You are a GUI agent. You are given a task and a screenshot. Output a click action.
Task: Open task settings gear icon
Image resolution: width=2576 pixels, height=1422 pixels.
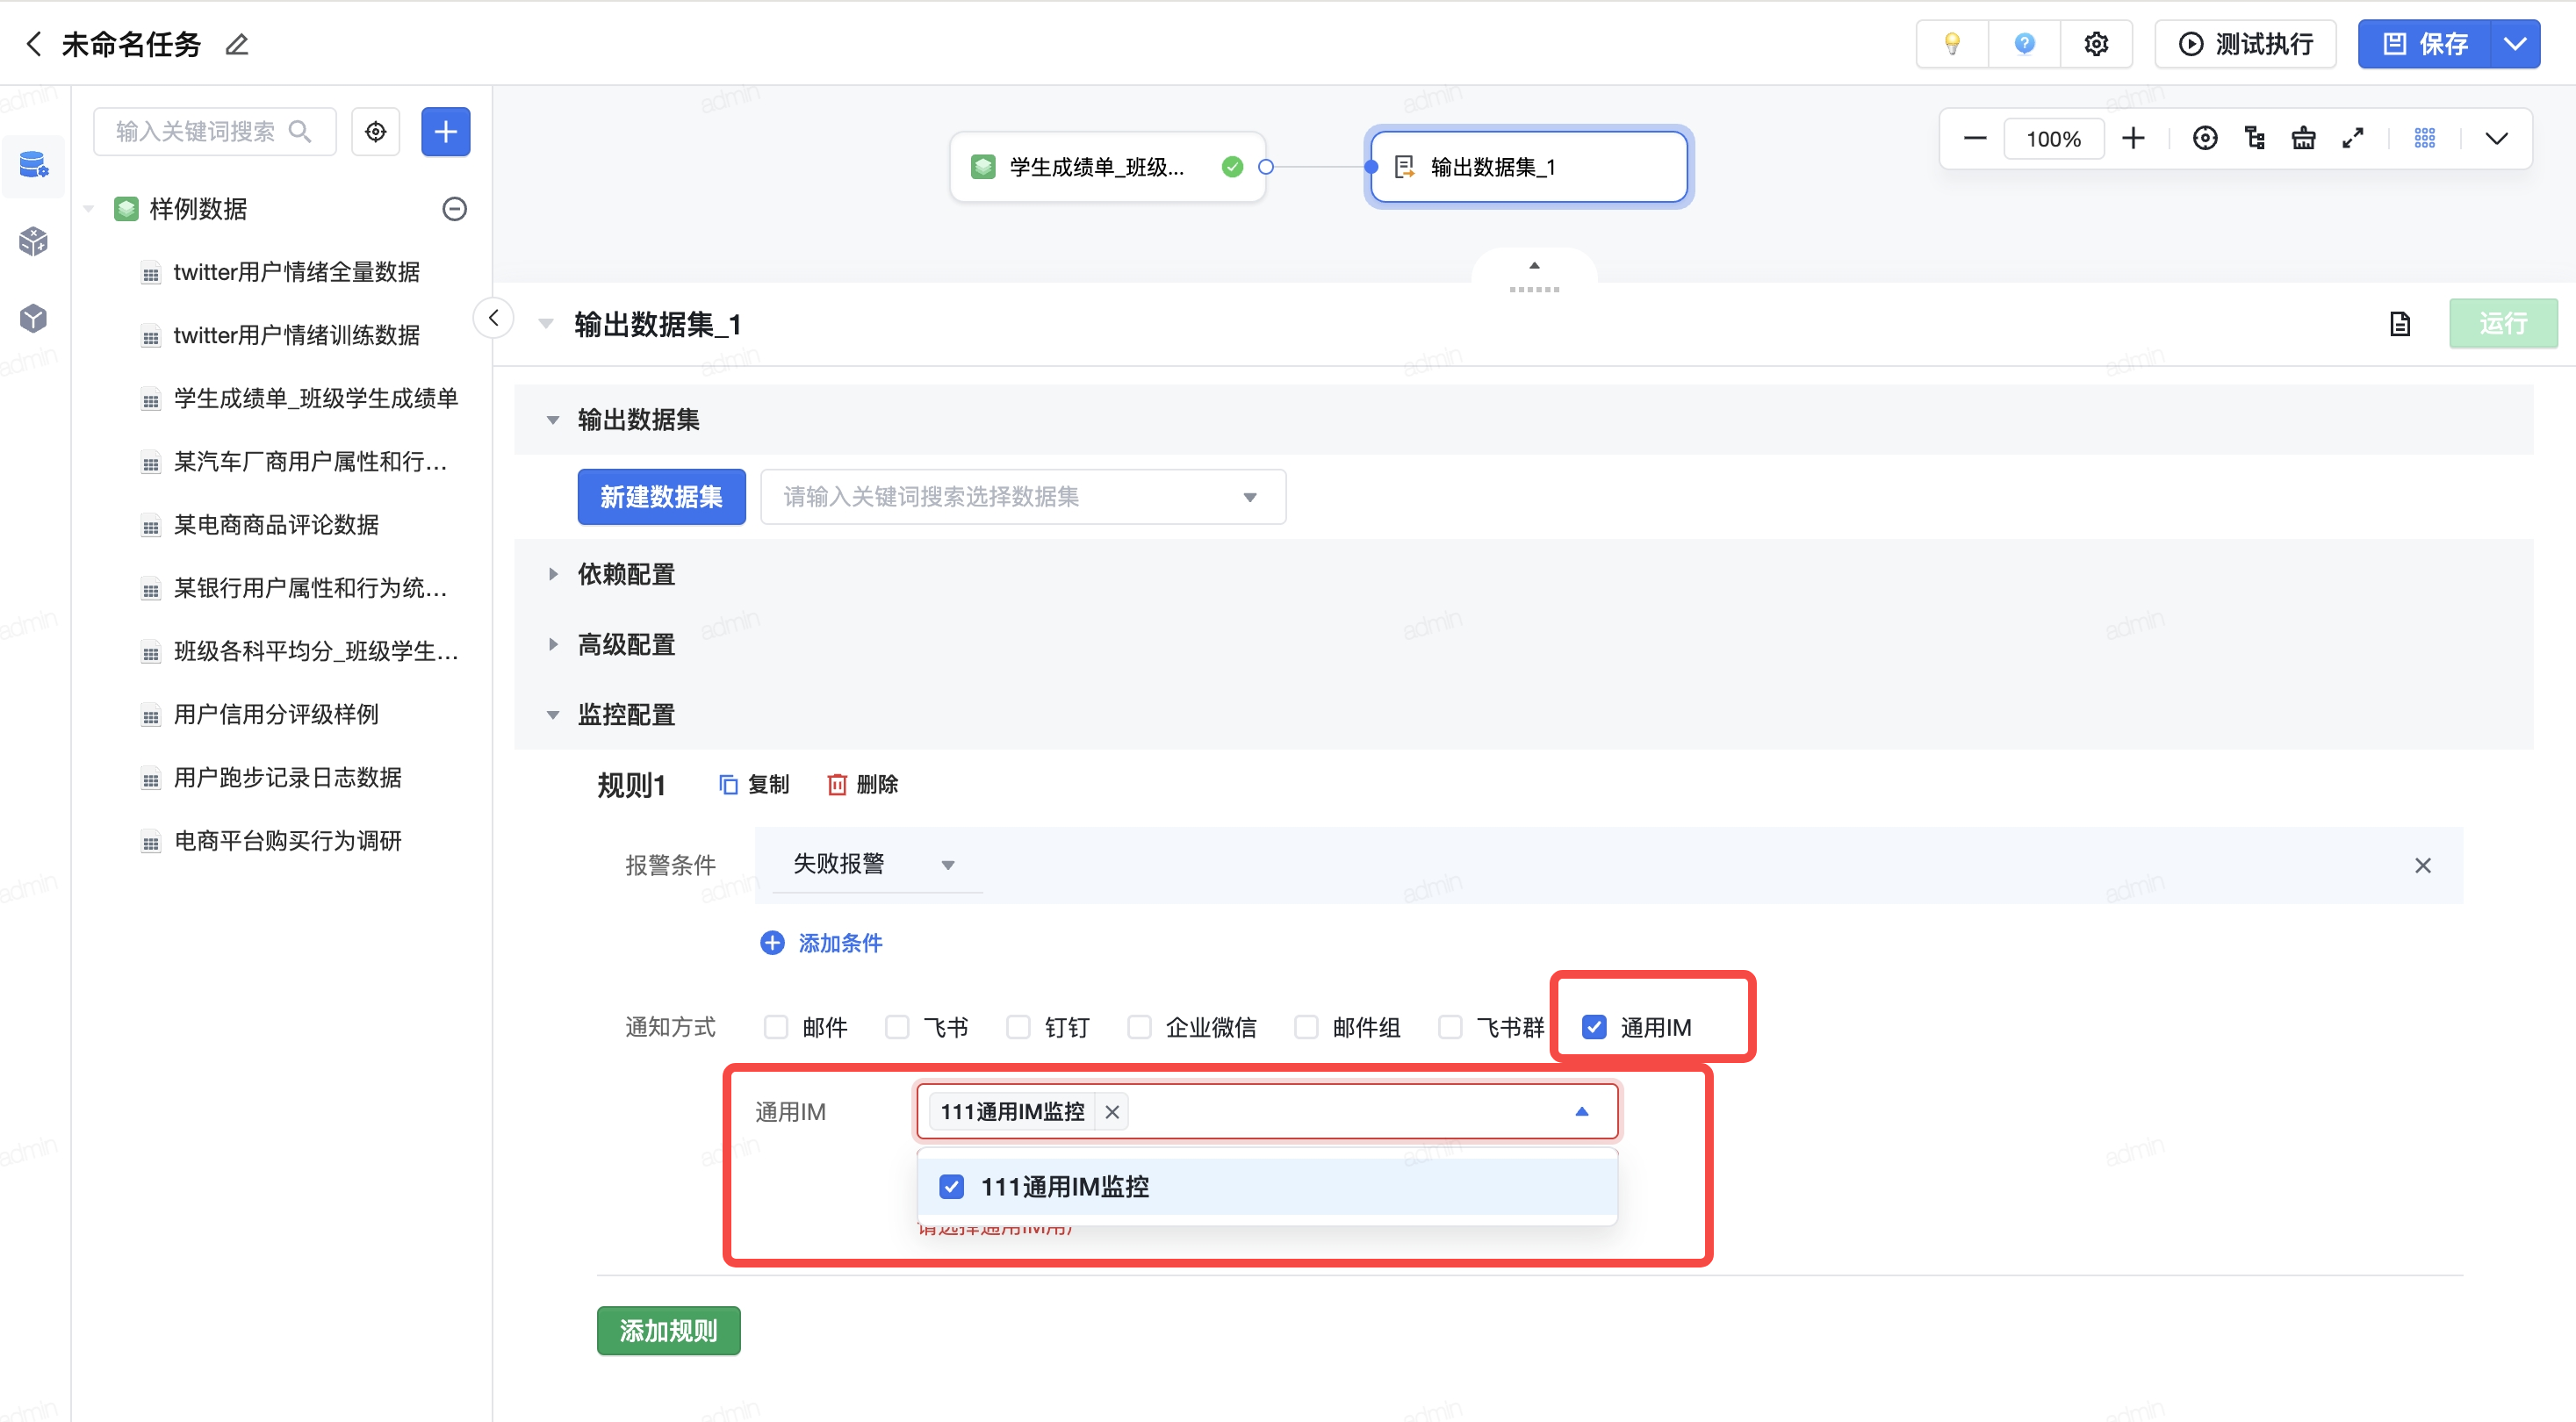click(x=2096, y=44)
